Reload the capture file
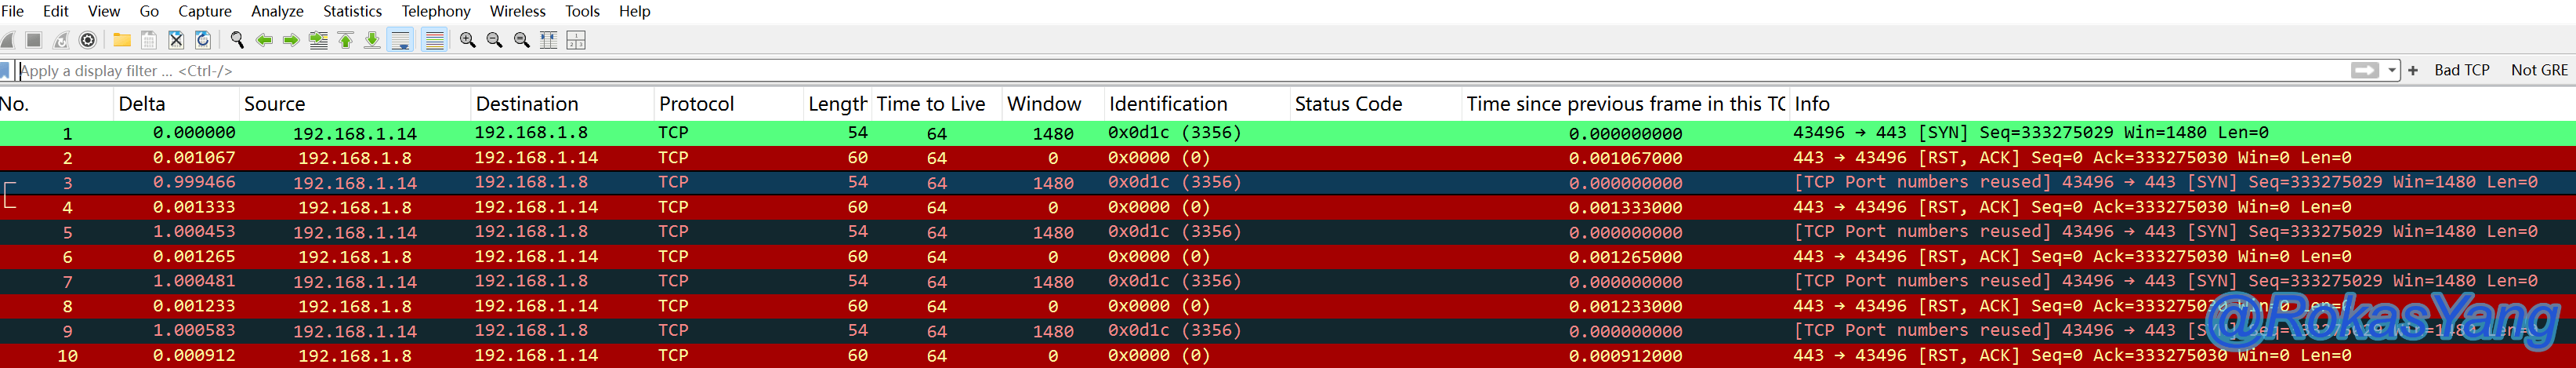2576x368 pixels. click(203, 40)
